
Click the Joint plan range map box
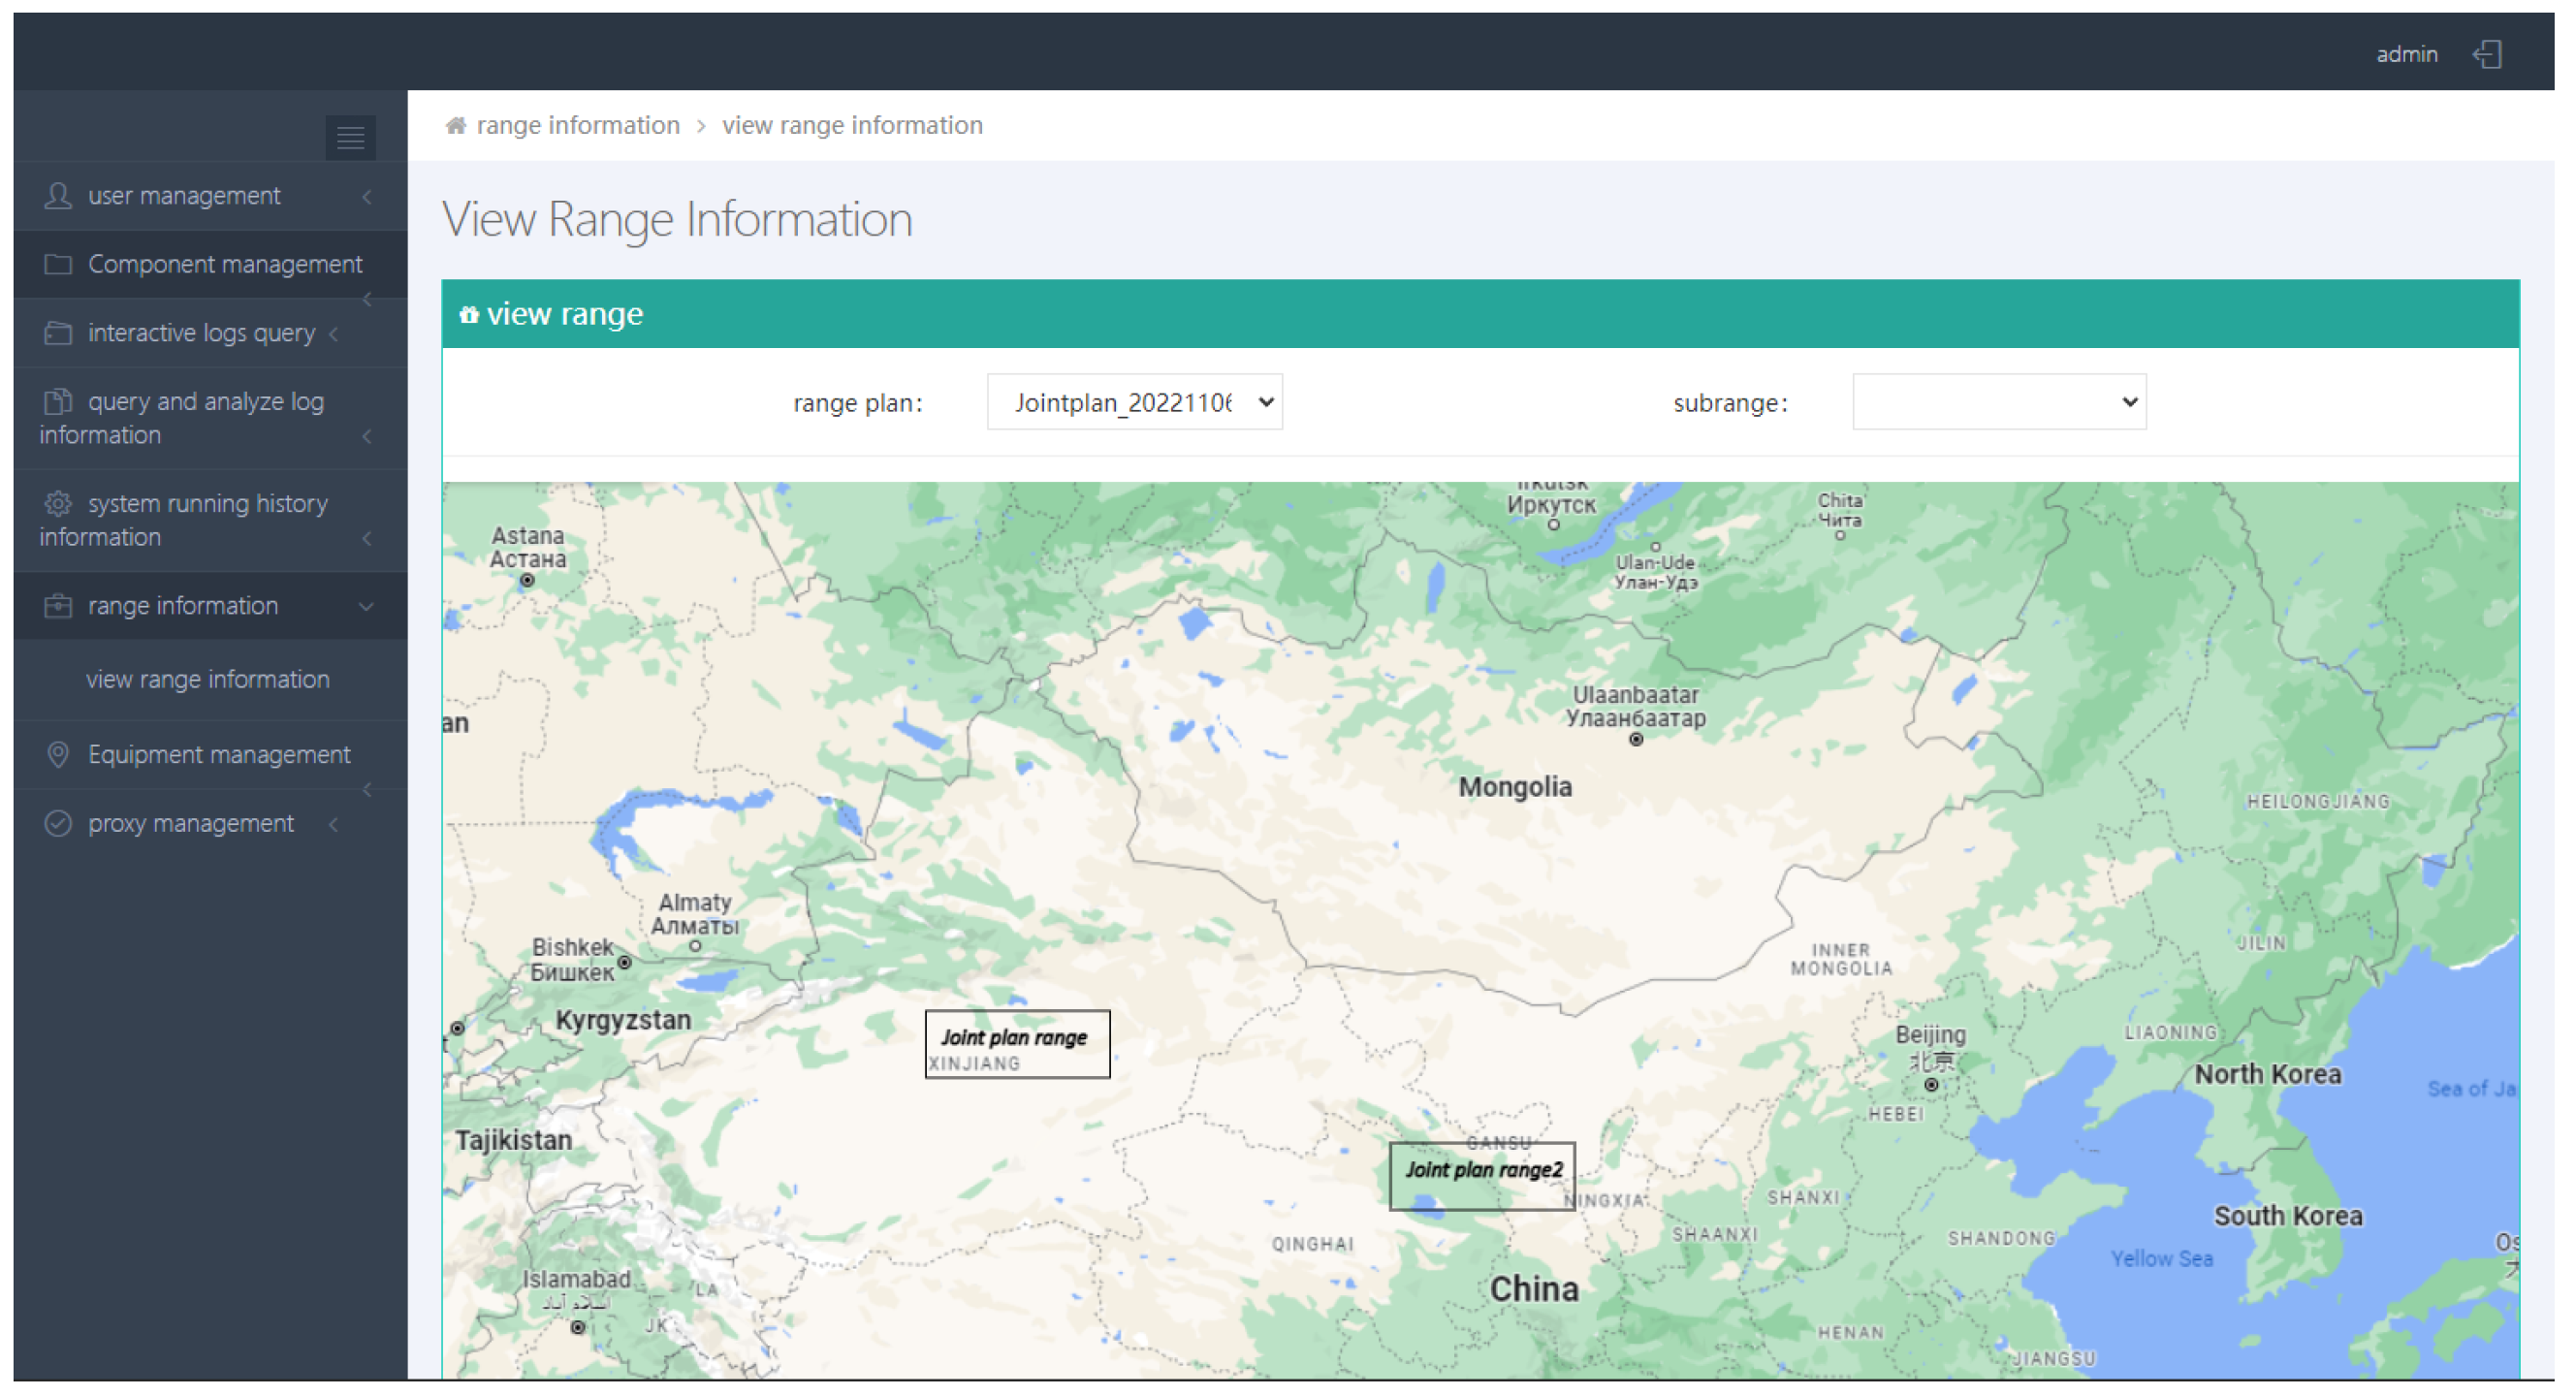coord(1017,1045)
